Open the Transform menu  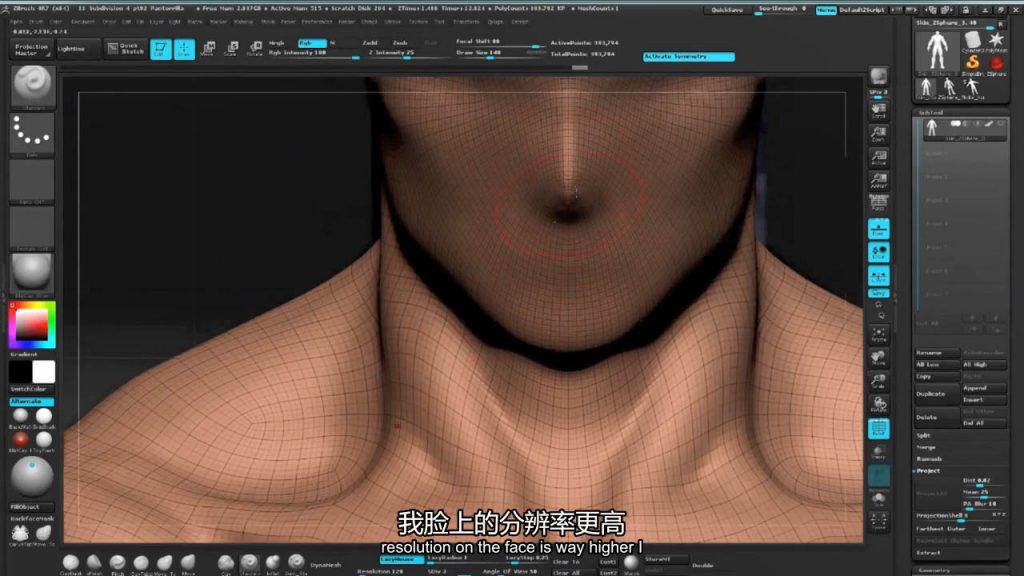[466, 22]
